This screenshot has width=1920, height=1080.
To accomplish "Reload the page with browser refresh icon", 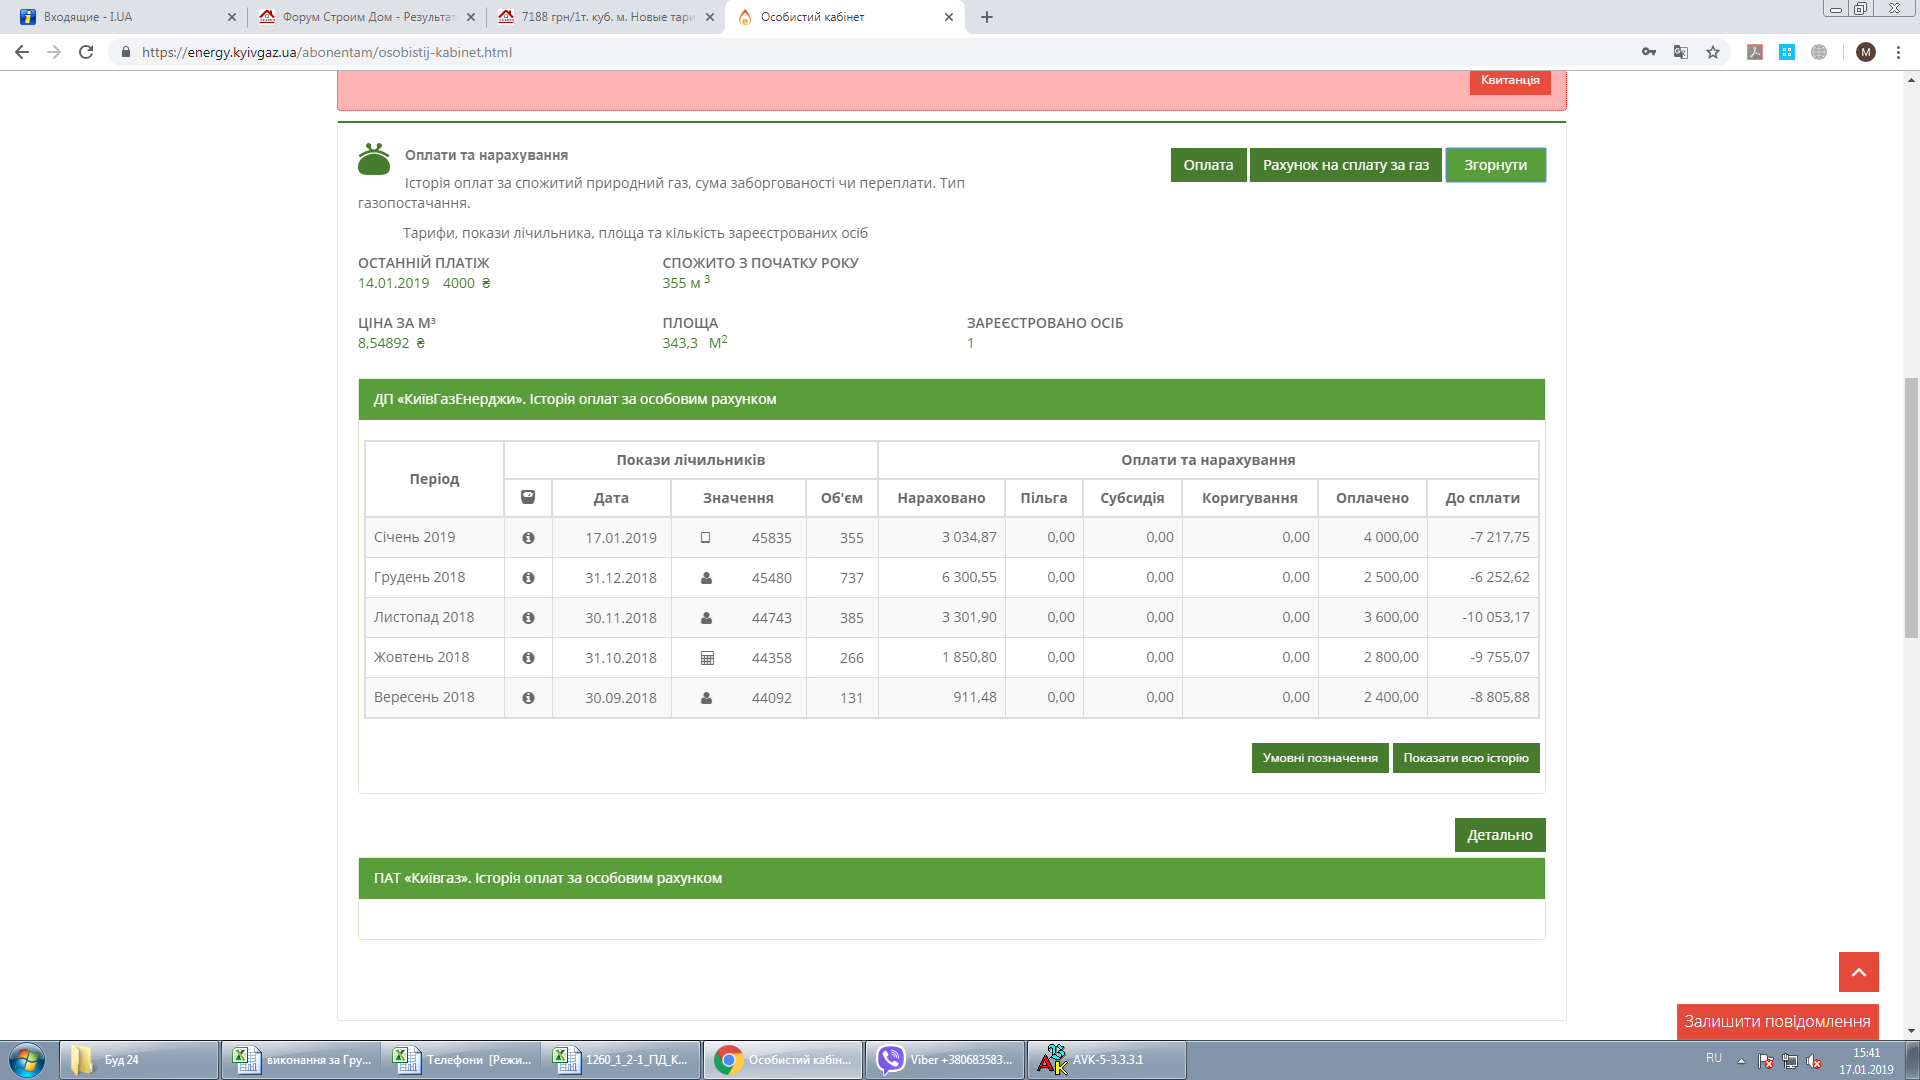I will [86, 52].
